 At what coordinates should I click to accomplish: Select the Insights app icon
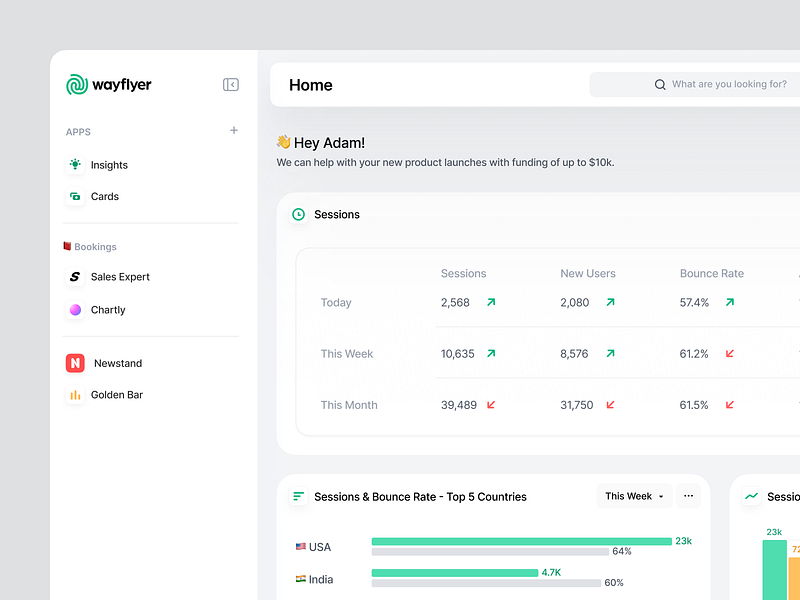[75, 165]
